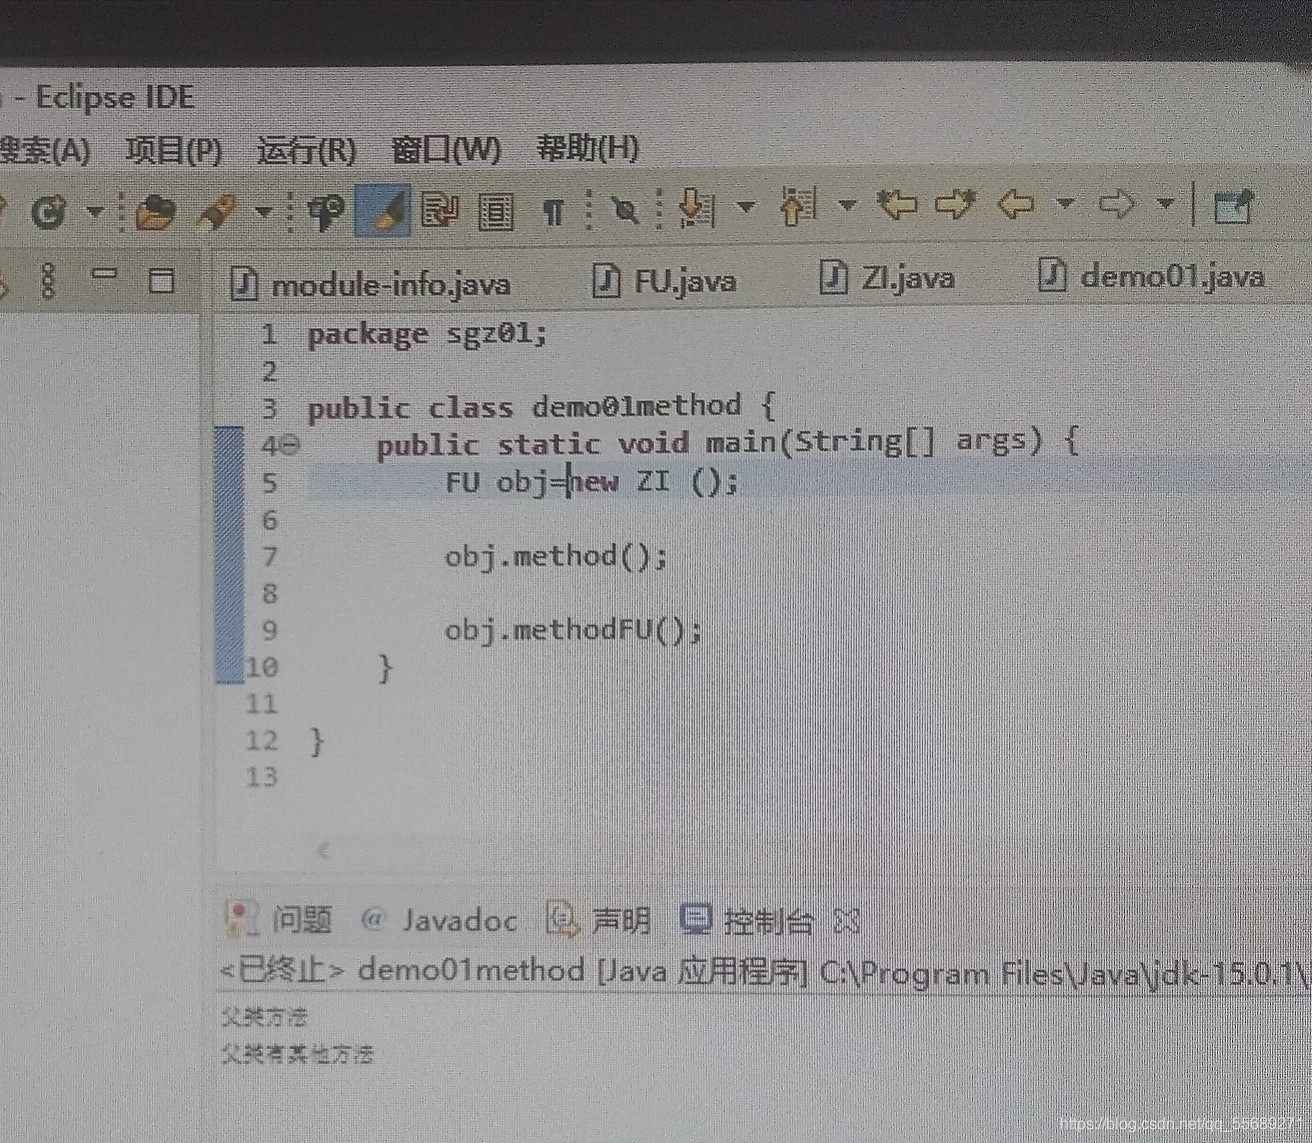Click the ZI.java tab file icon
This screenshot has width=1312, height=1143.
coord(833,278)
